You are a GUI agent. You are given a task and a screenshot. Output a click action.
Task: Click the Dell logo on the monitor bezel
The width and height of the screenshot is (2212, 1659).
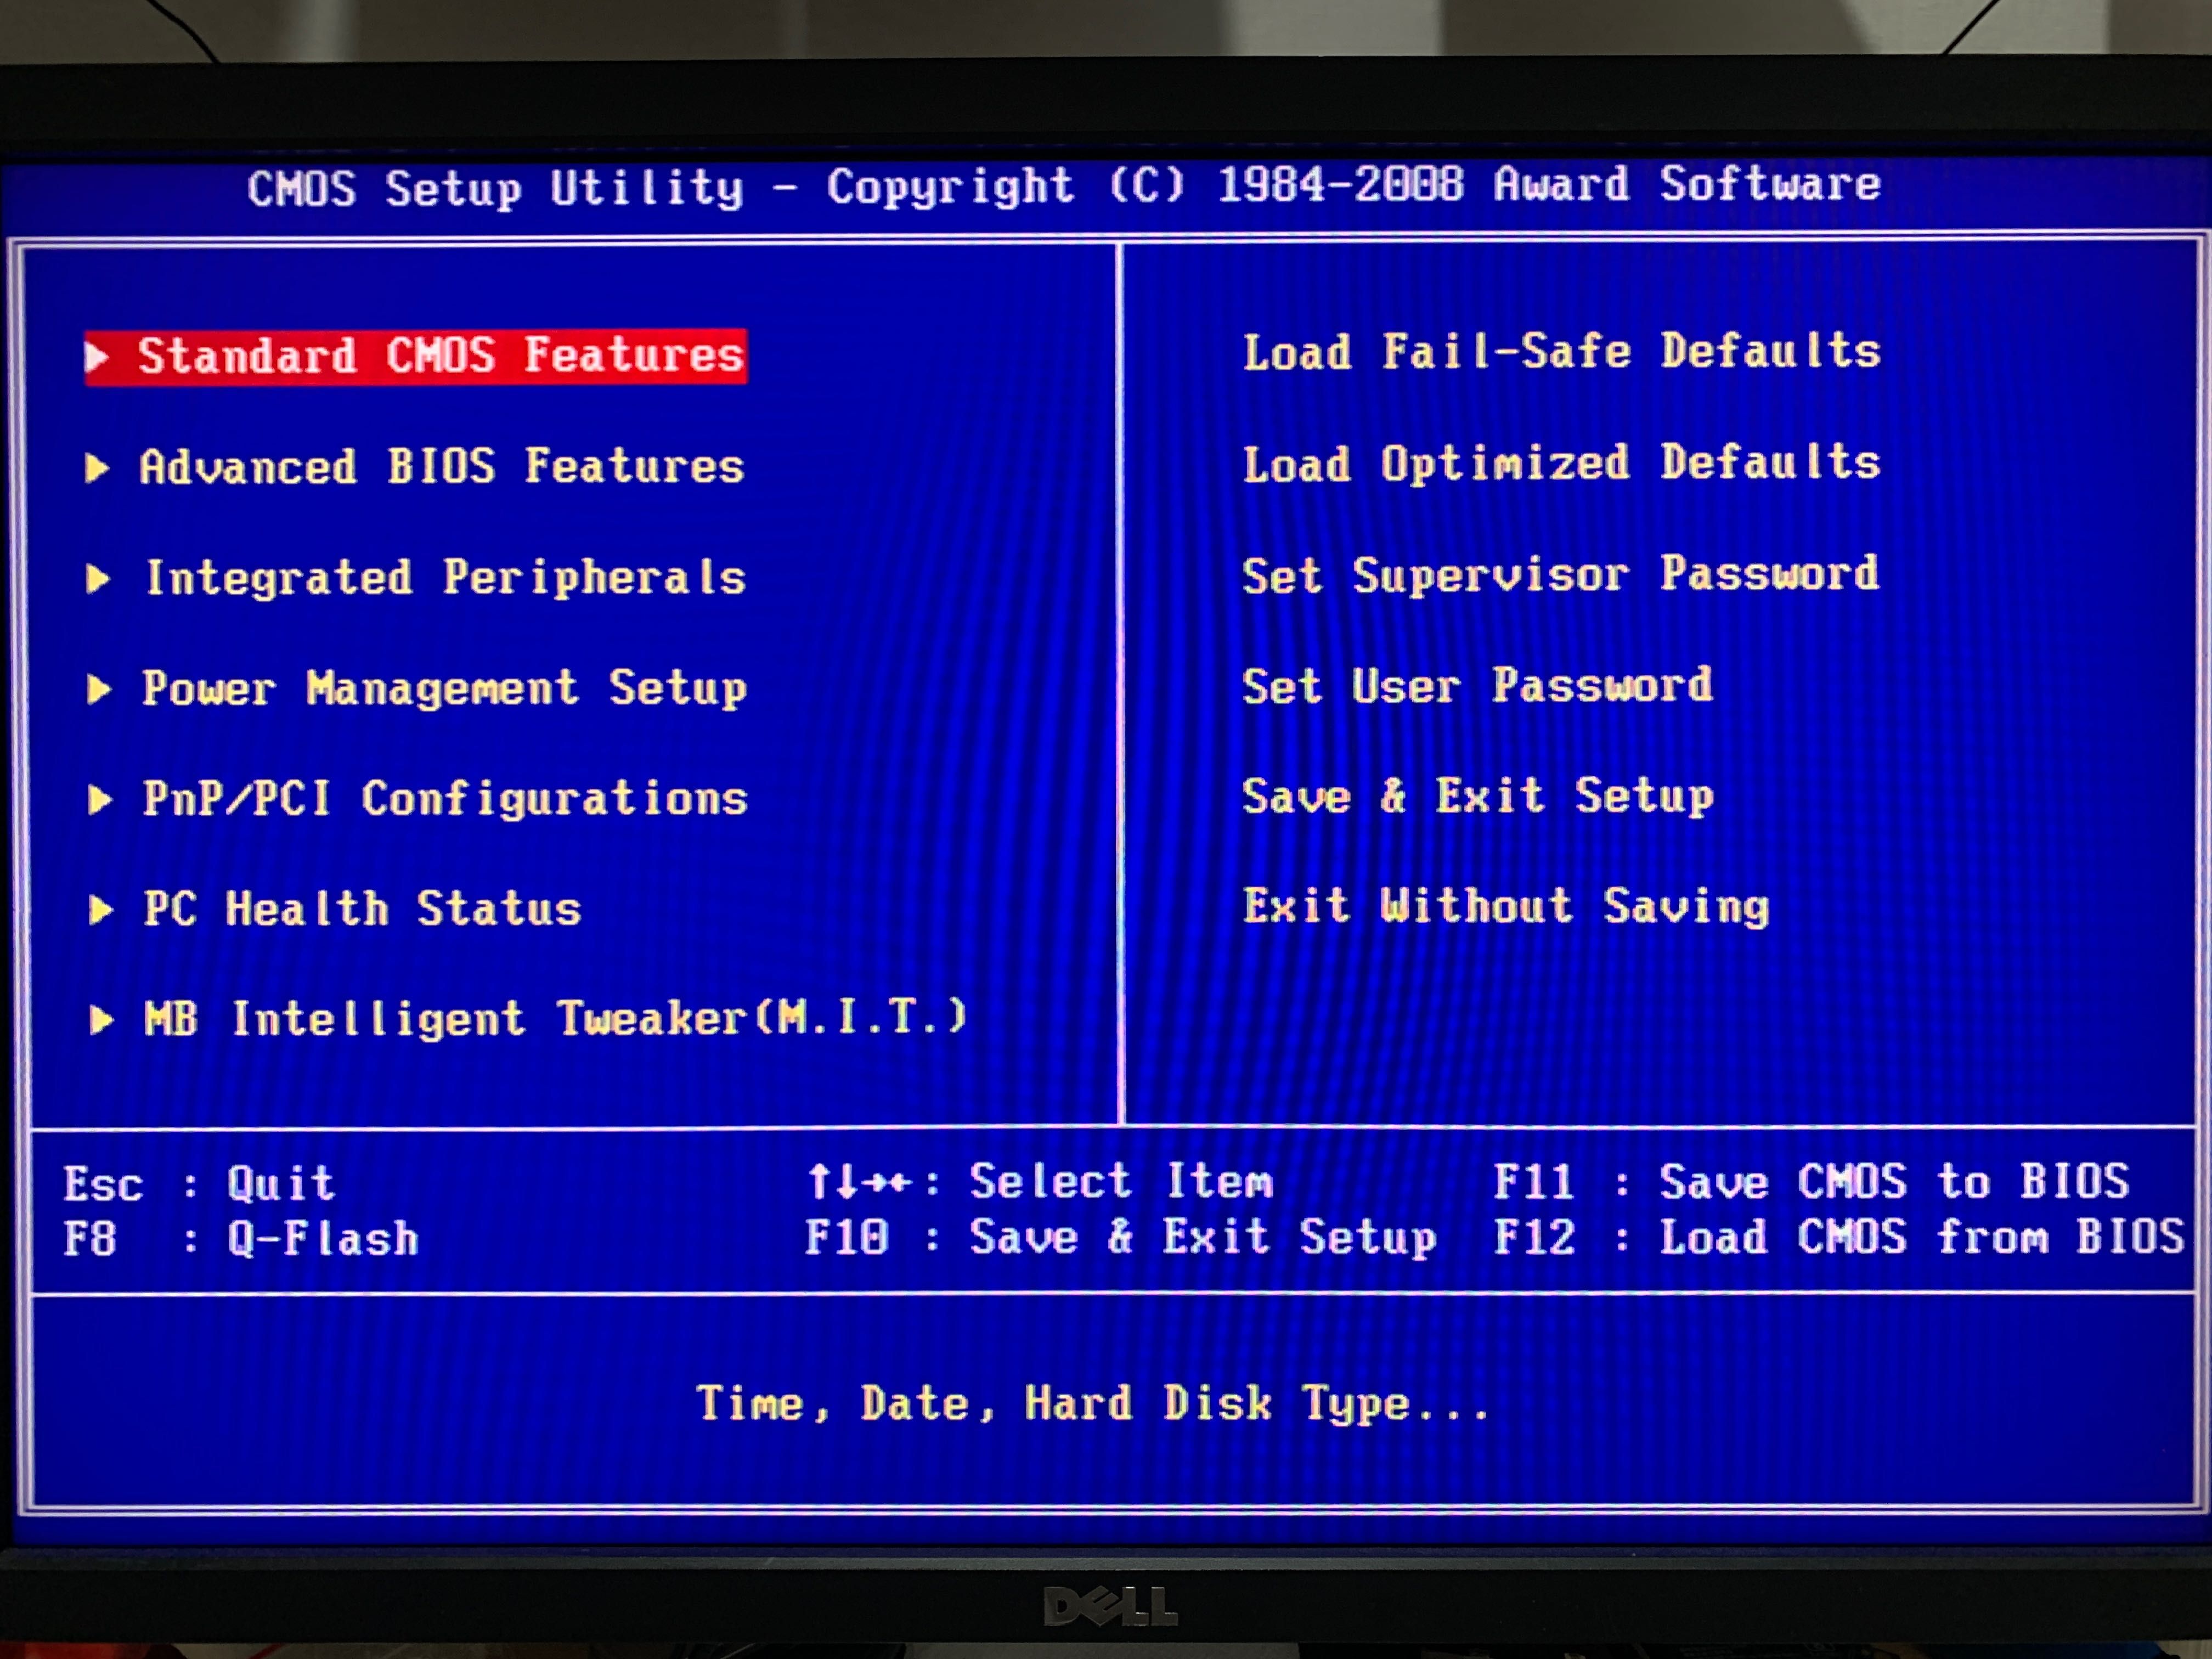(x=1110, y=1607)
